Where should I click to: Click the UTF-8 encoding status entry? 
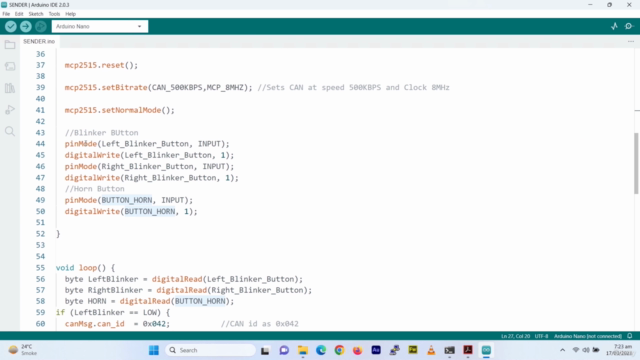tap(542, 336)
